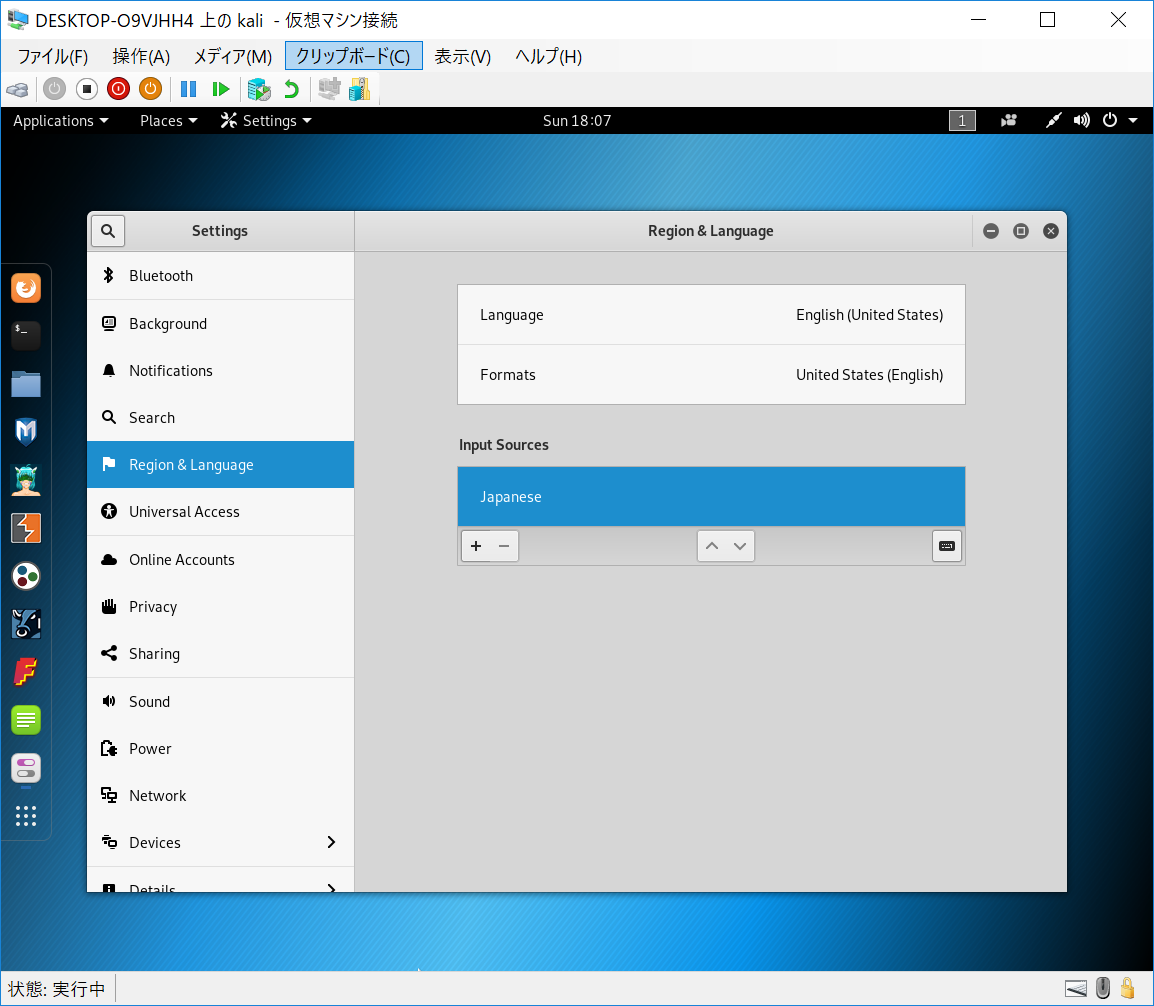Click the Revert checkpoint green arrow icon
1154x1006 pixels.
[x=291, y=89]
